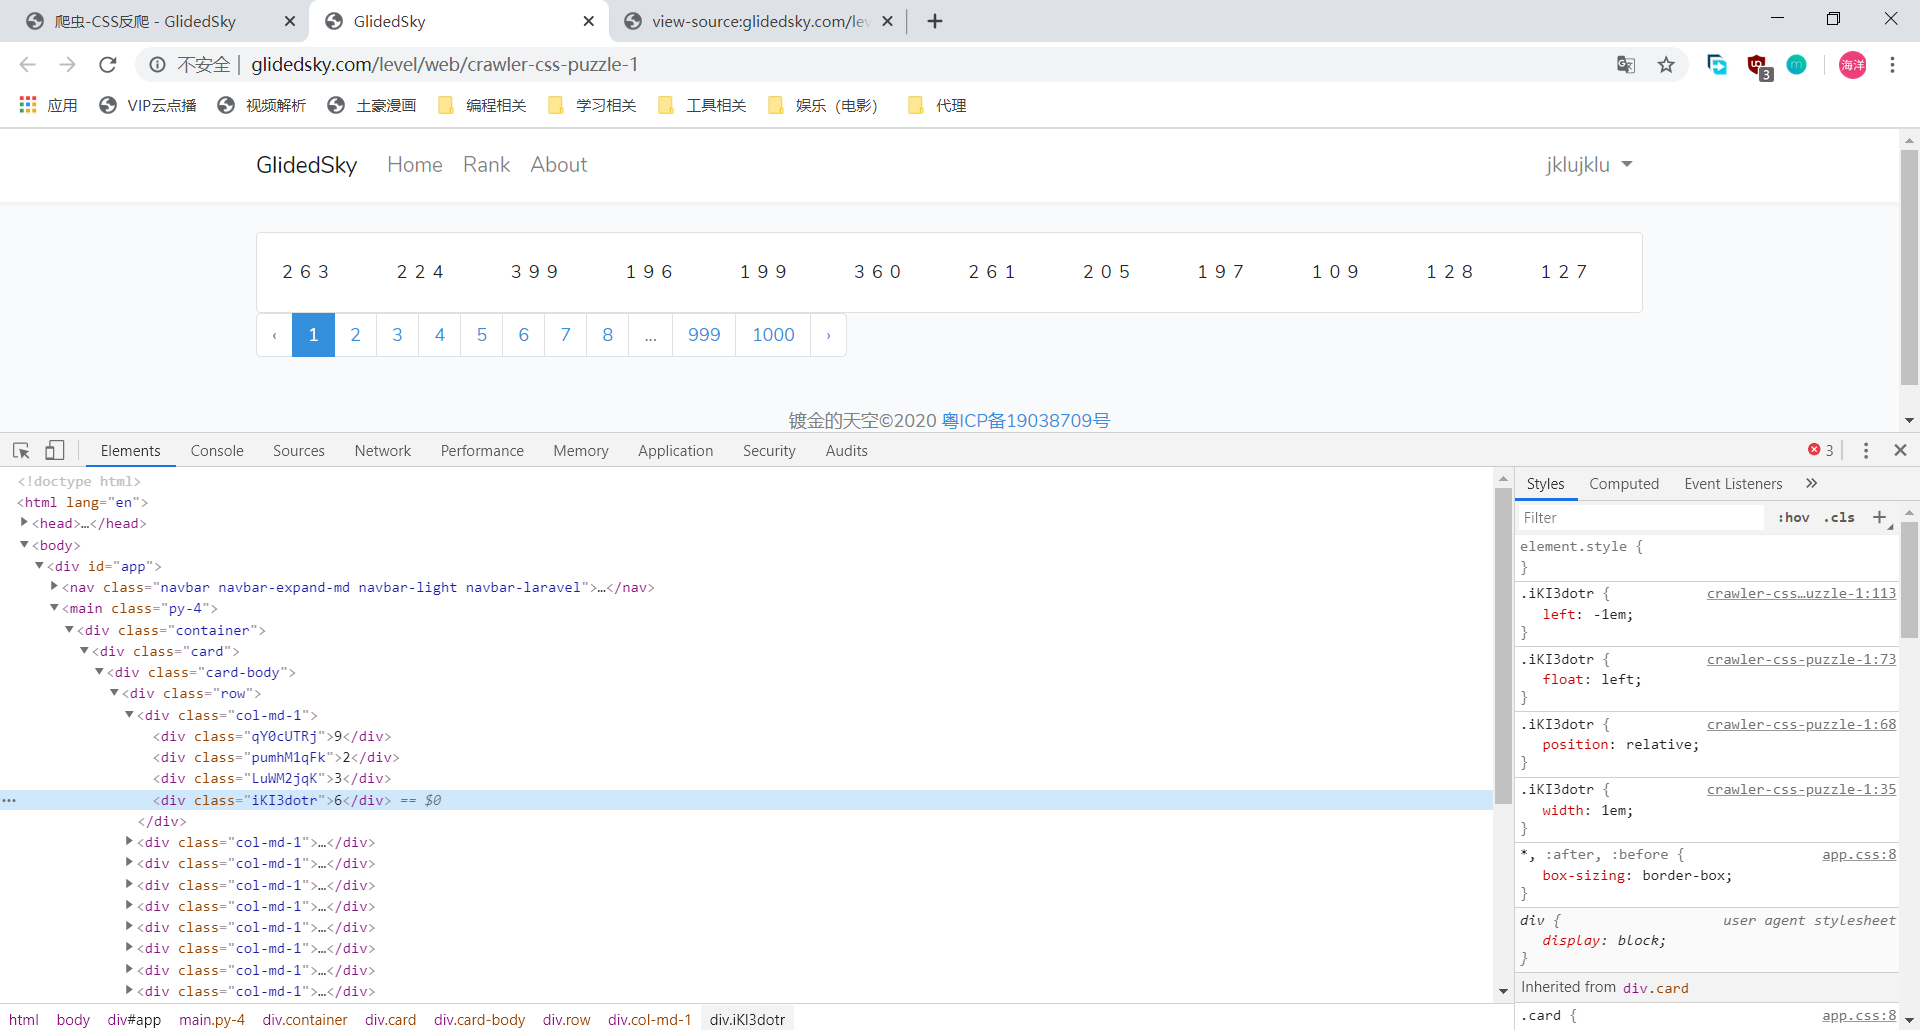Screen dimensions: 1920x1030
Task: Collapse the div container node
Action: point(69,629)
